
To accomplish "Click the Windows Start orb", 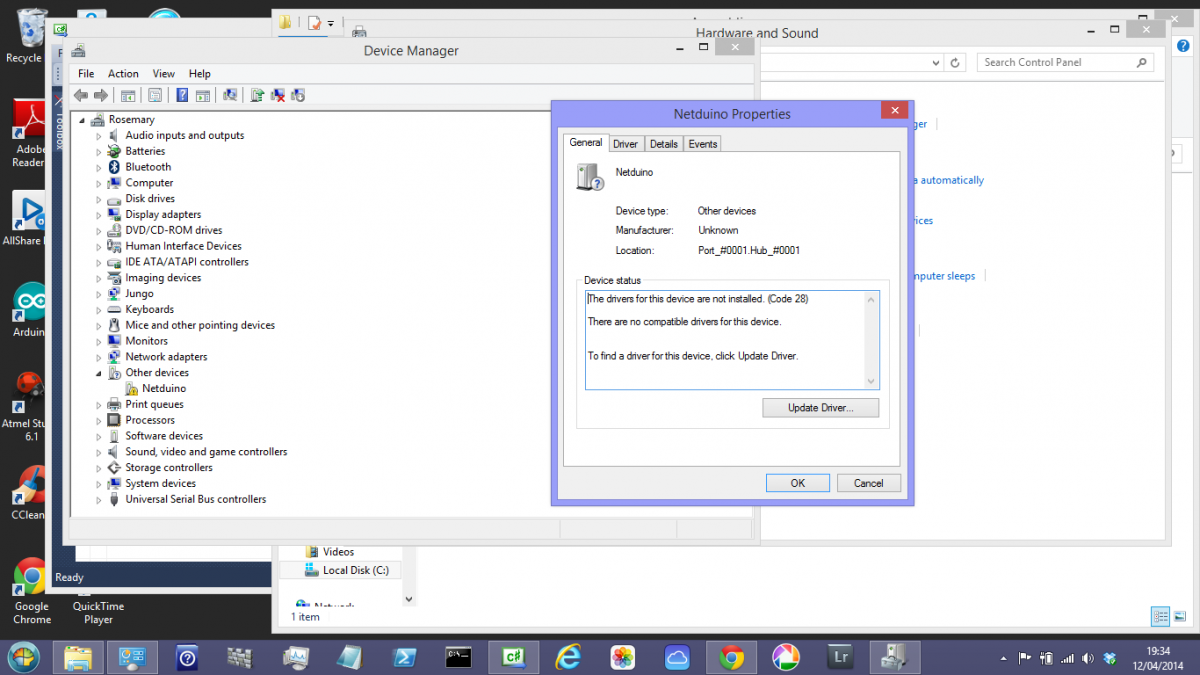I will [24, 657].
